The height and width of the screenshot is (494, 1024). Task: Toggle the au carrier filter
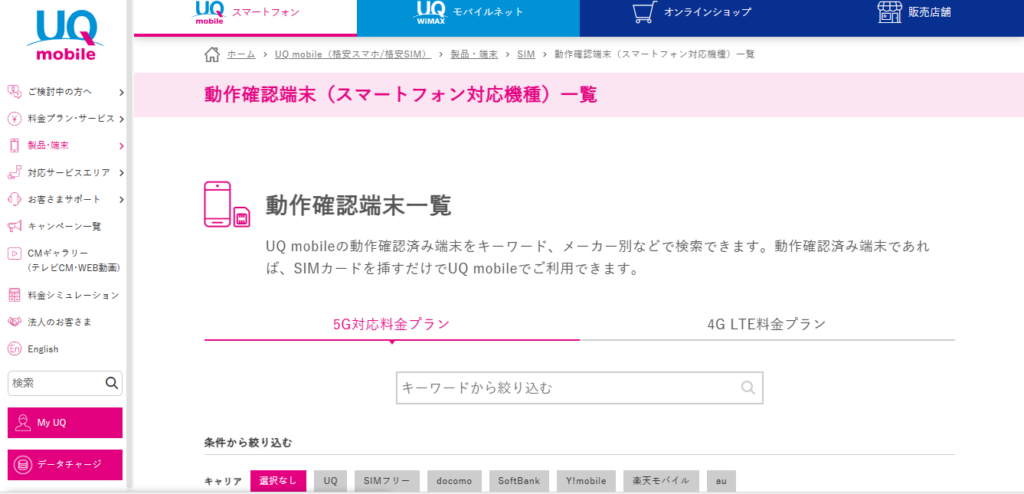[721, 481]
